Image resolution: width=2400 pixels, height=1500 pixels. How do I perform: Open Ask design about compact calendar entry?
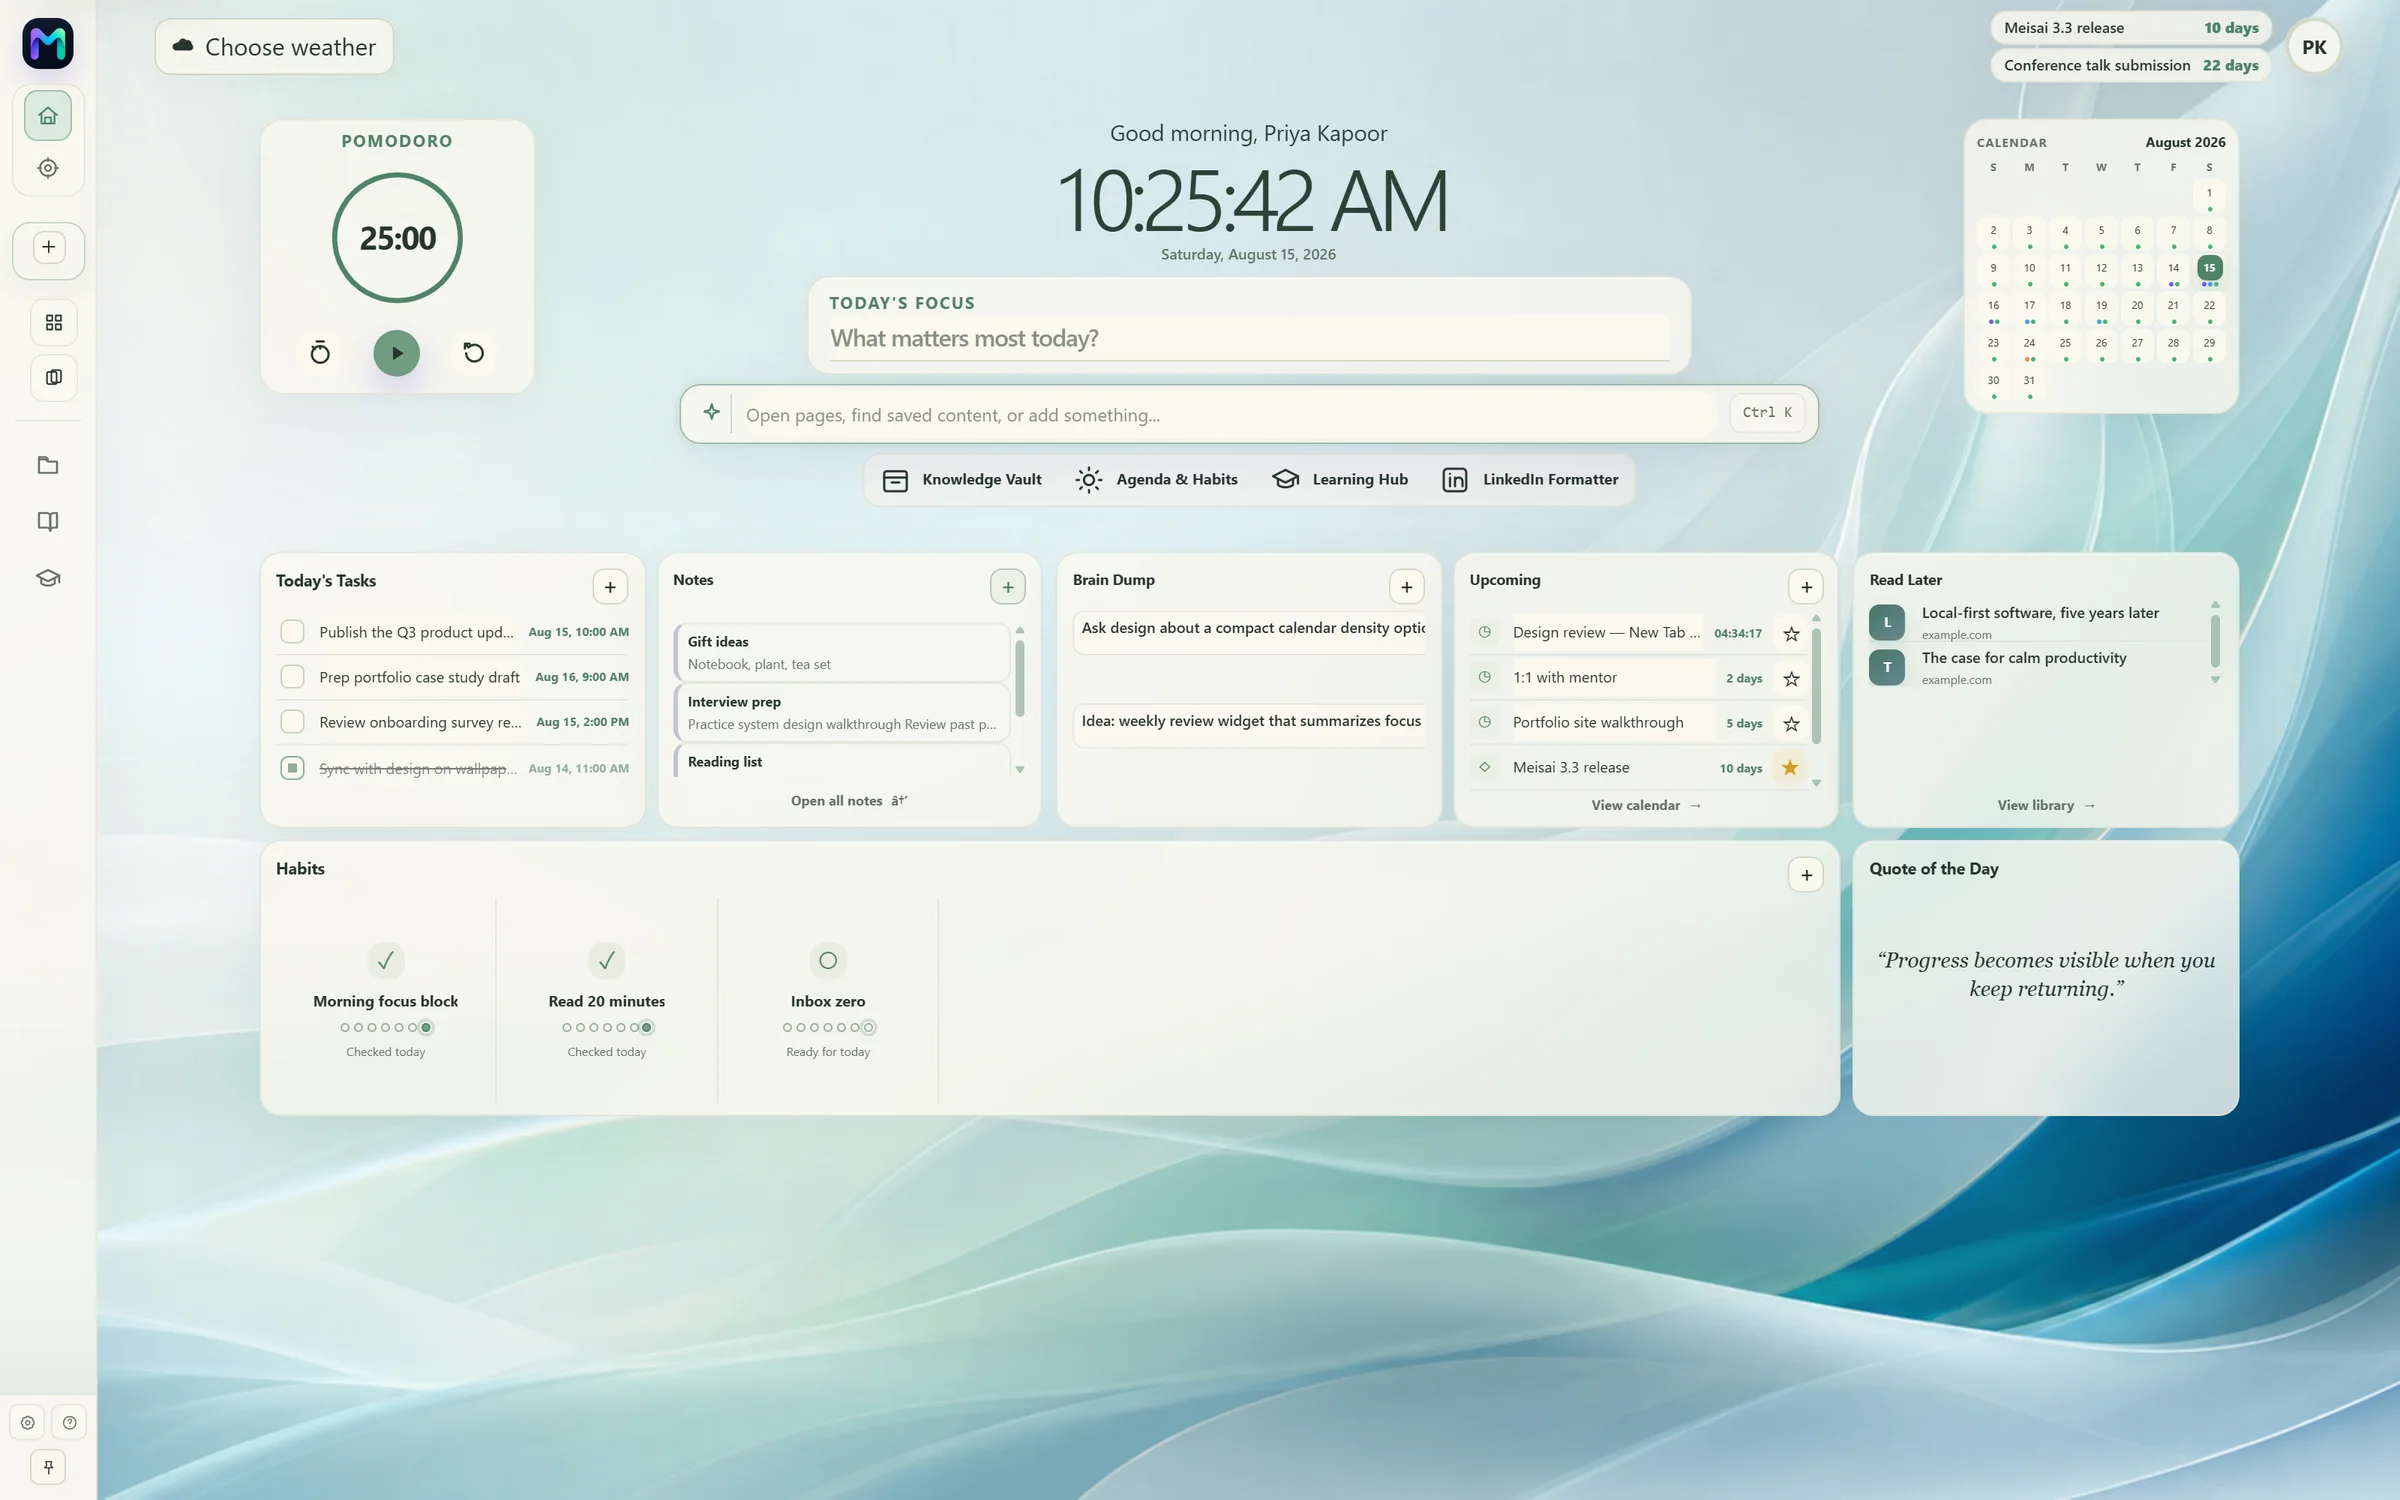click(x=1249, y=633)
